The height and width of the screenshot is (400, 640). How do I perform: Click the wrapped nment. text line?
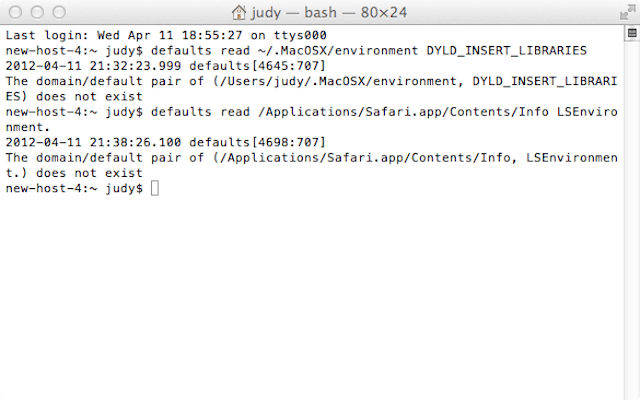point(28,127)
